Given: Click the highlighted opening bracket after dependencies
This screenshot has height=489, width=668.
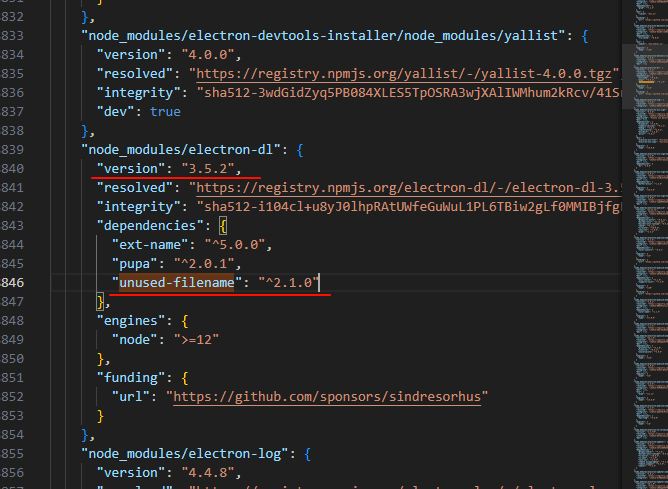Looking at the screenshot, I should click(x=223, y=226).
